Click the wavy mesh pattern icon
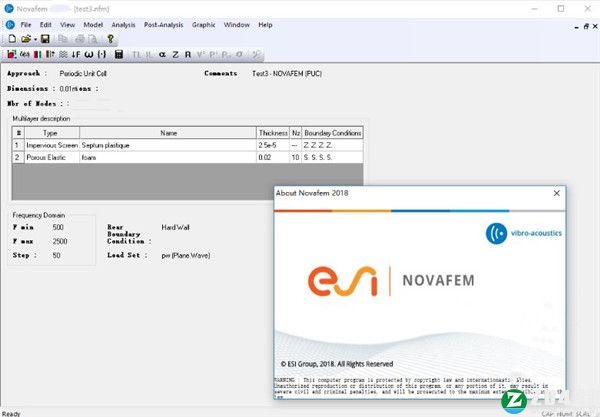 pyautogui.click(x=63, y=54)
